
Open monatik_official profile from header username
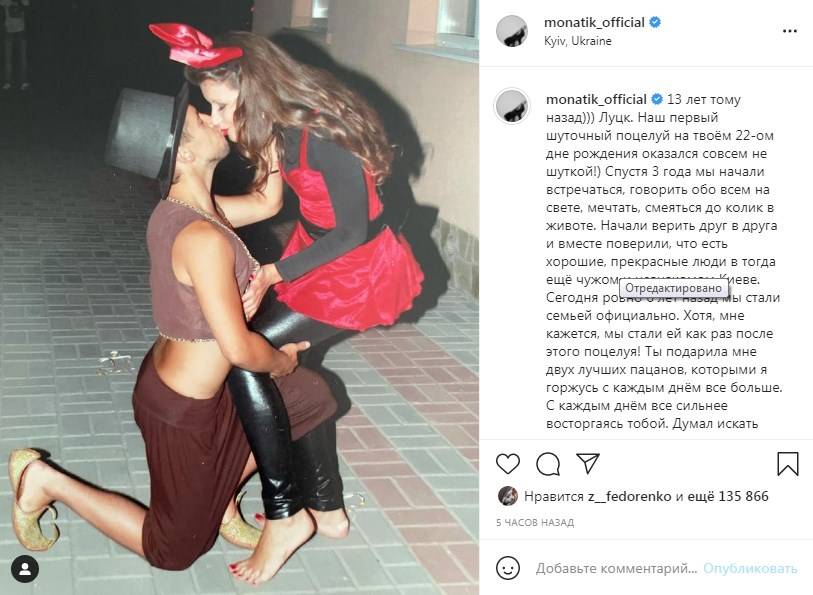(594, 22)
